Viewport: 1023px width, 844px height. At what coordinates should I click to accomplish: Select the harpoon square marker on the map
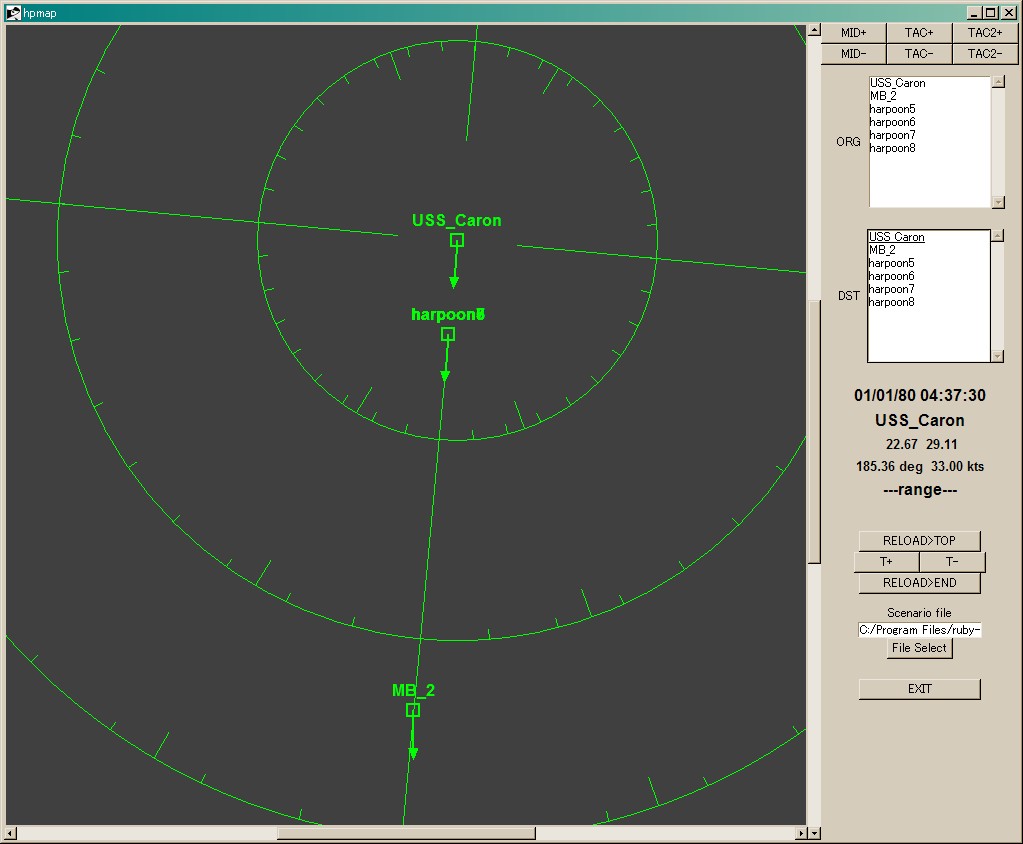[448, 334]
